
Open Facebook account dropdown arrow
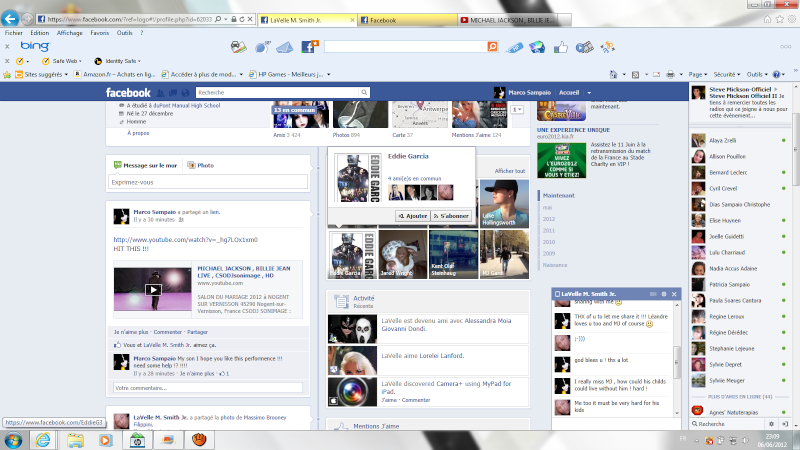coord(589,93)
